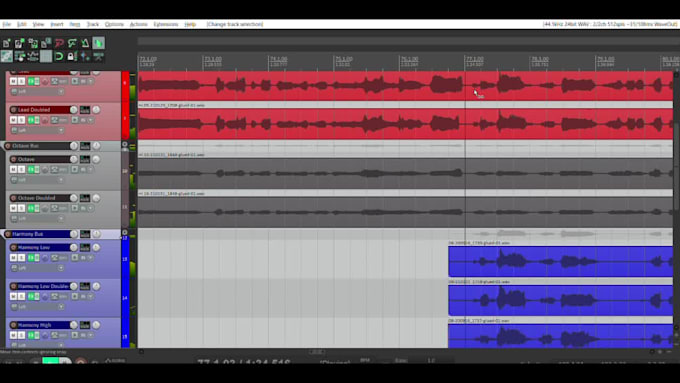Open the File menu
The height and width of the screenshot is (383, 680).
point(7,24)
